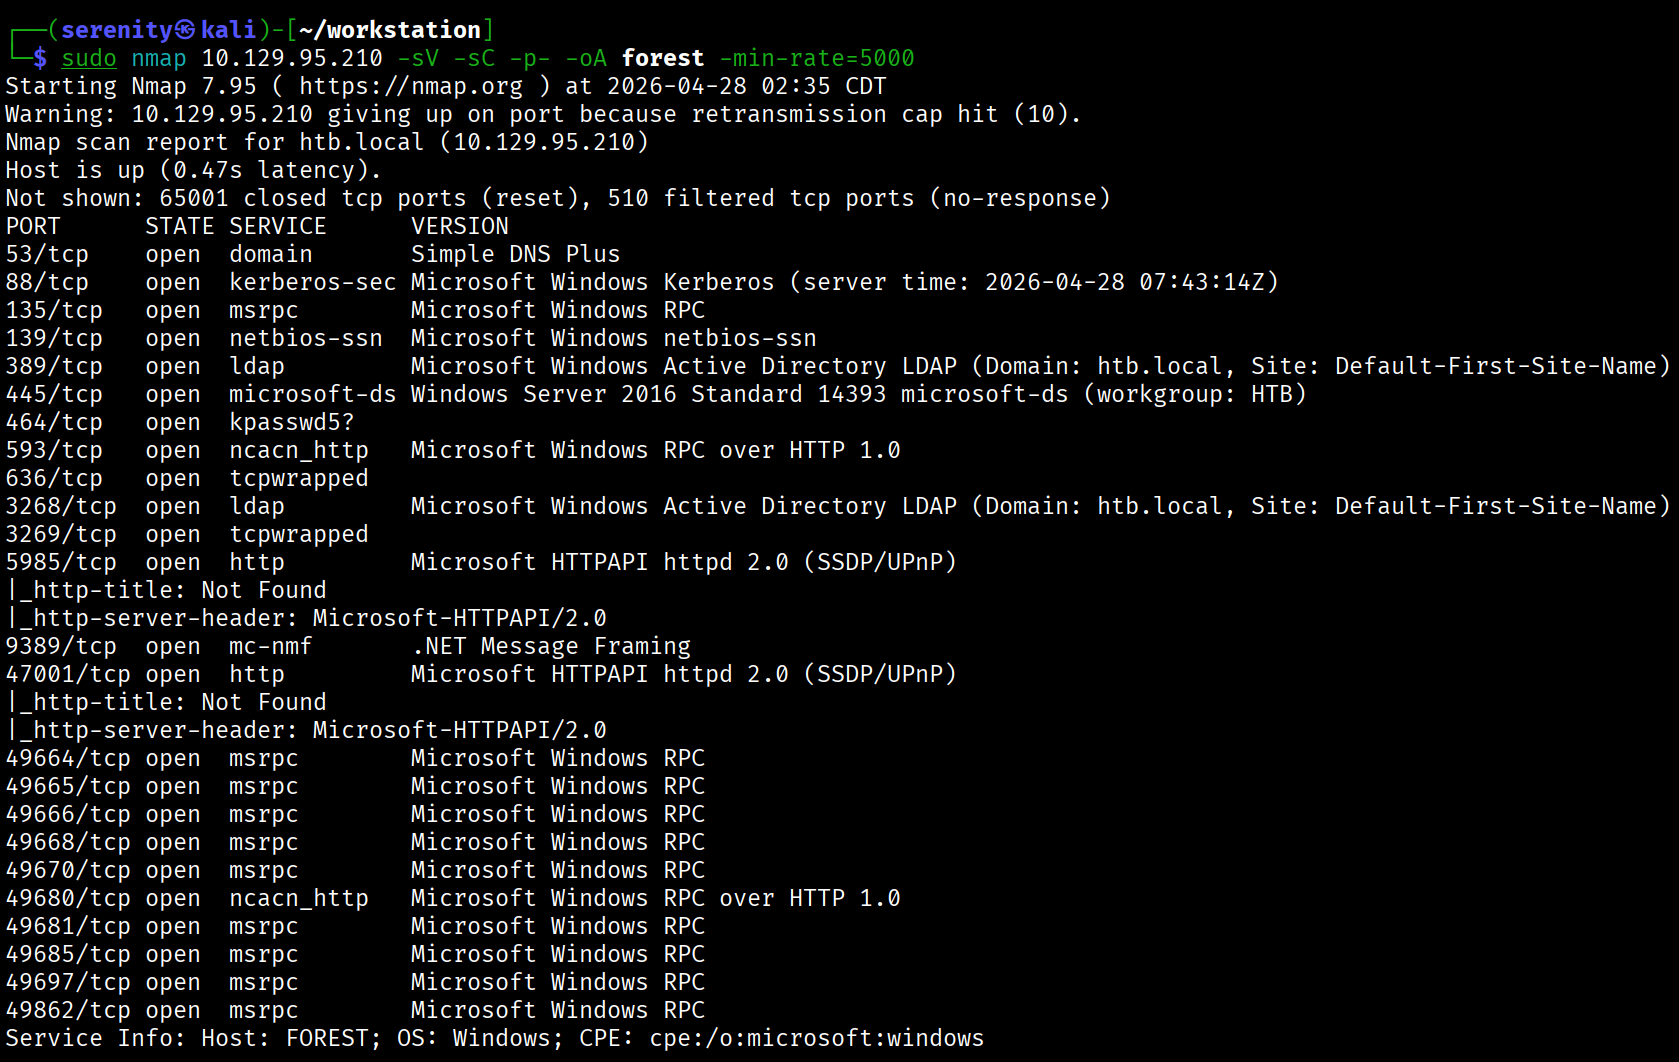Click the VERSION column header
This screenshot has height=1062, width=1679.
point(460,226)
